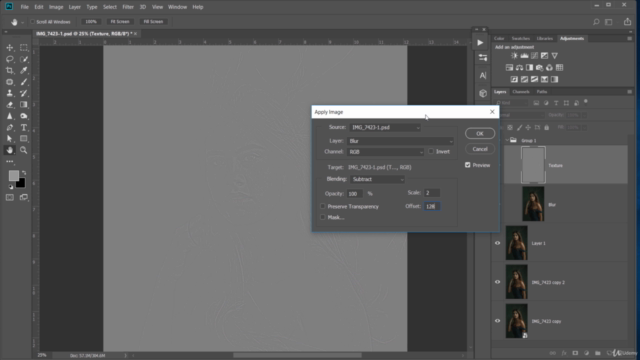Open the Filter menu
This screenshot has height=360, width=640.
[x=128, y=7]
